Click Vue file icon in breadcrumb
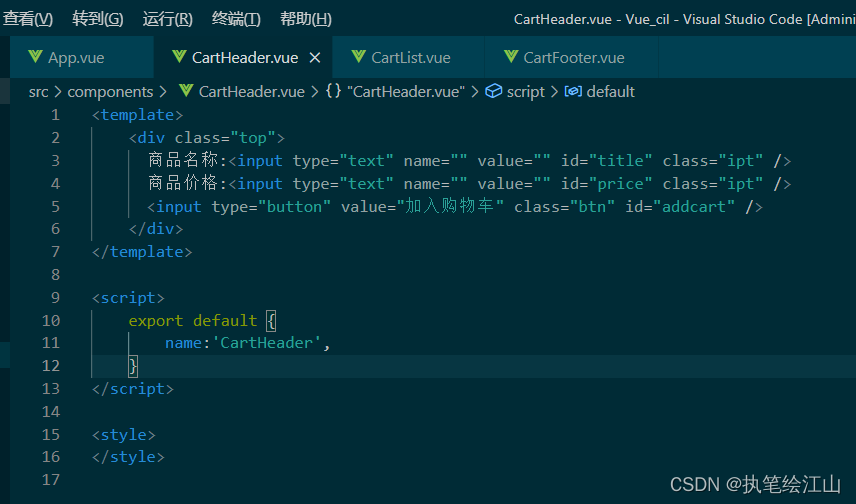The height and width of the screenshot is (504, 856). (x=186, y=91)
